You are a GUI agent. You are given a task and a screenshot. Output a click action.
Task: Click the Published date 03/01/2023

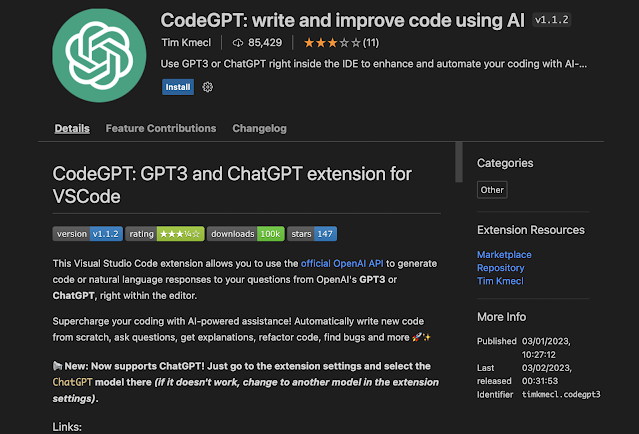coord(546,348)
